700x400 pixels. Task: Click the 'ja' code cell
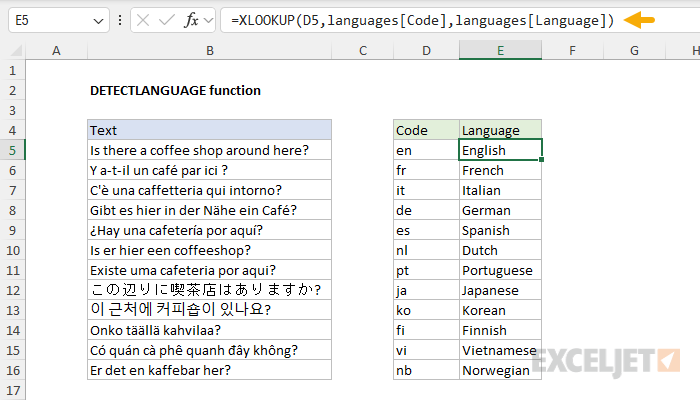426,290
